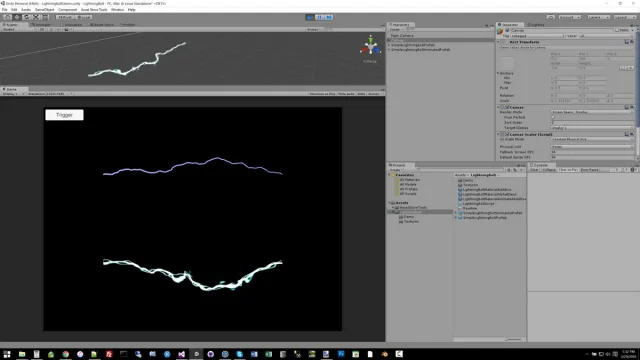Image resolution: width=640 pixels, height=360 pixels.
Task: Switch to the Asset Store tab
Action: pyautogui.click(x=102, y=24)
